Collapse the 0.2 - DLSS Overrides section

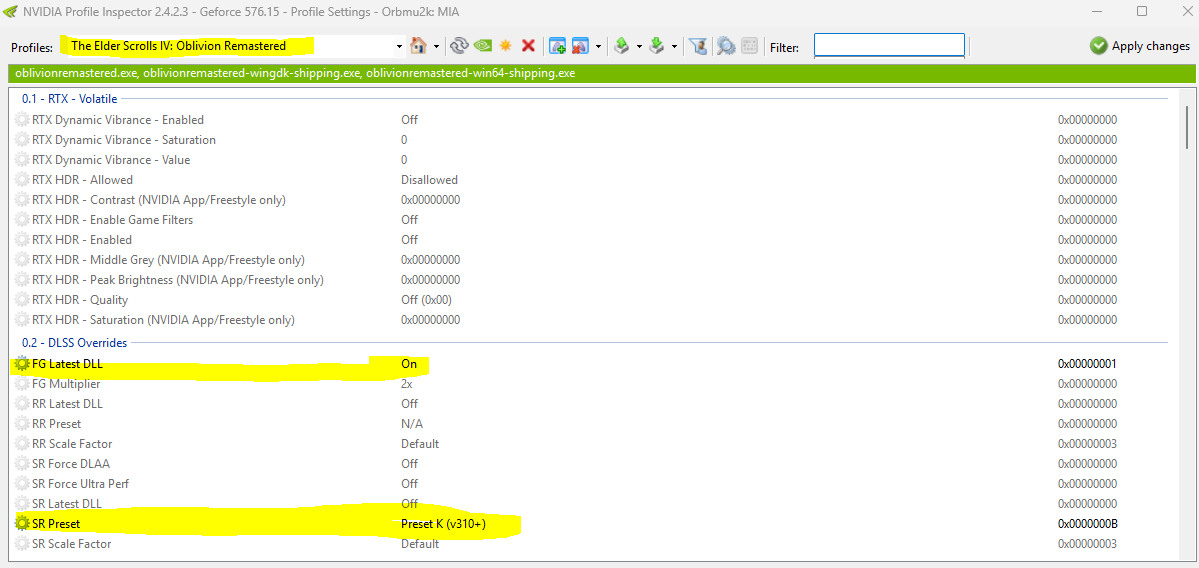[x=74, y=343]
